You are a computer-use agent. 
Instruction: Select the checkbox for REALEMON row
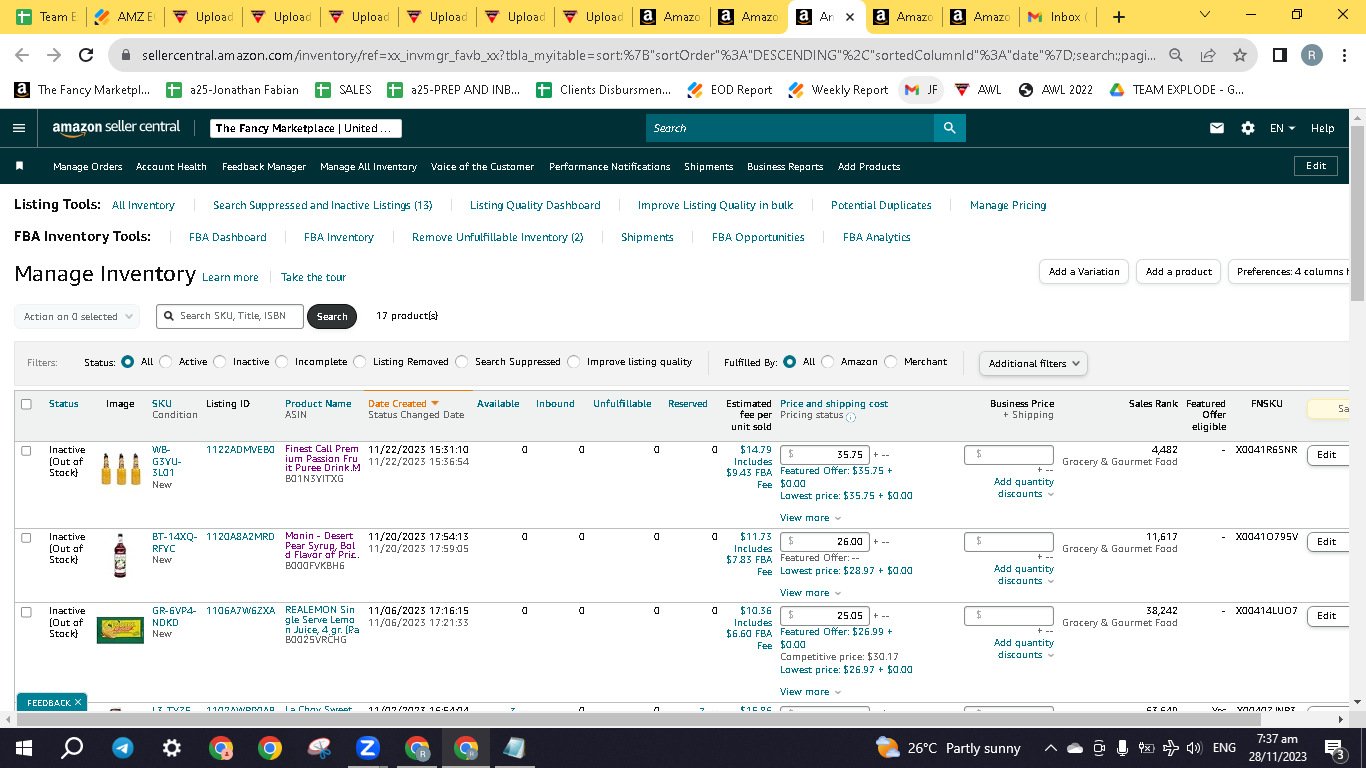[x=26, y=612]
